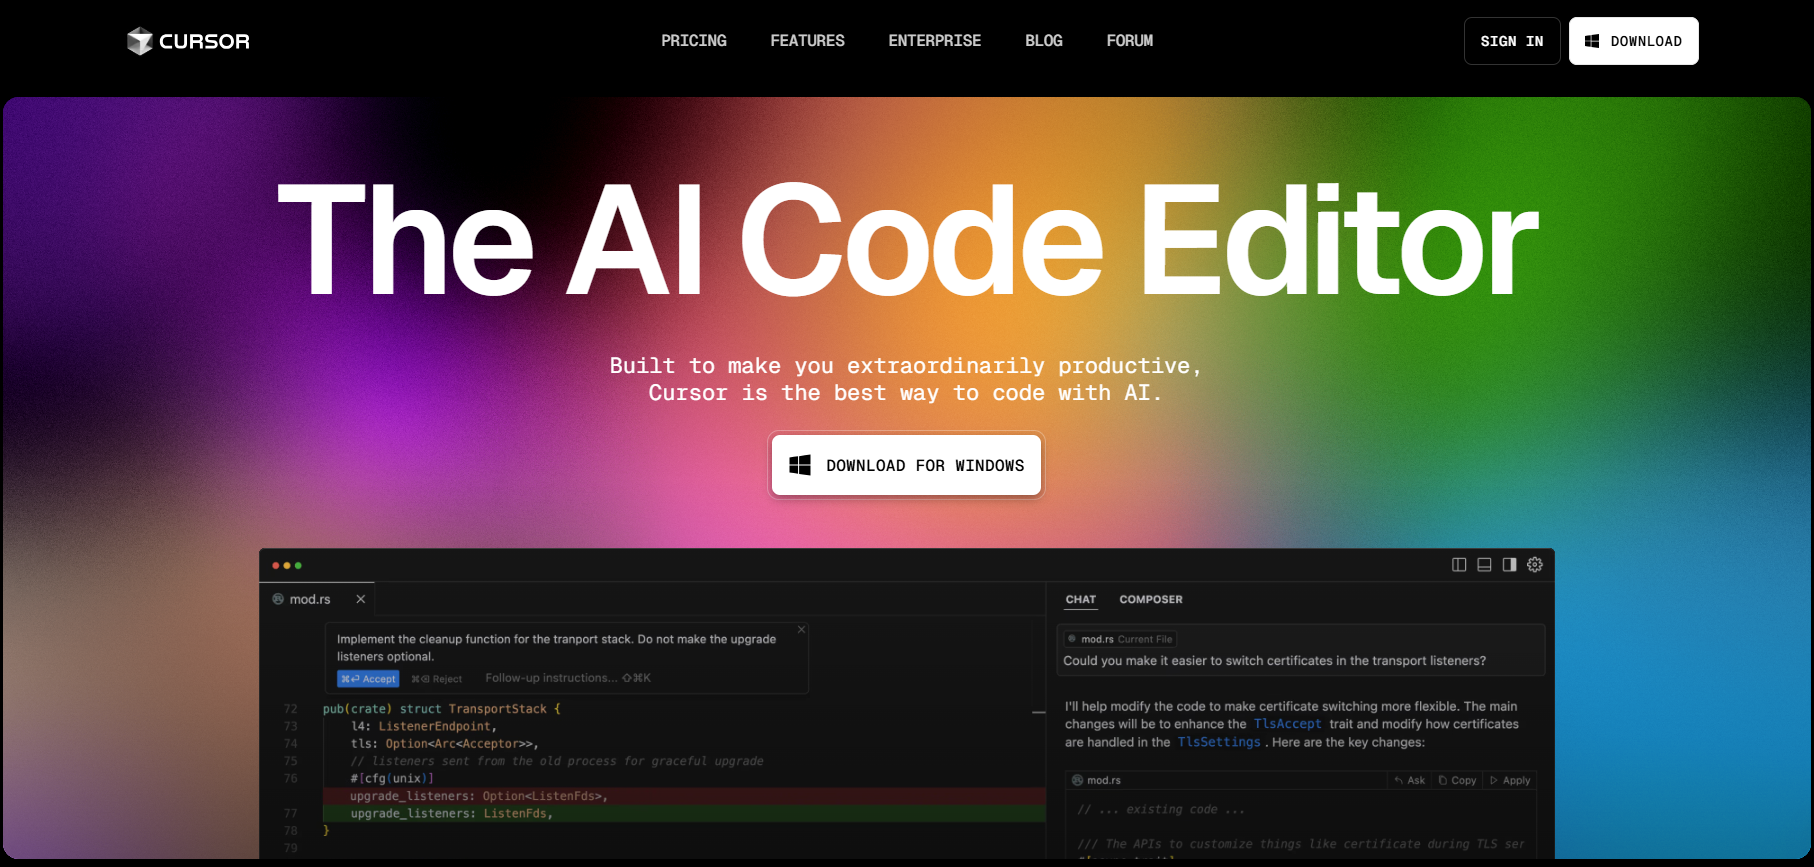
Task: Open the Features page
Action: (807, 41)
